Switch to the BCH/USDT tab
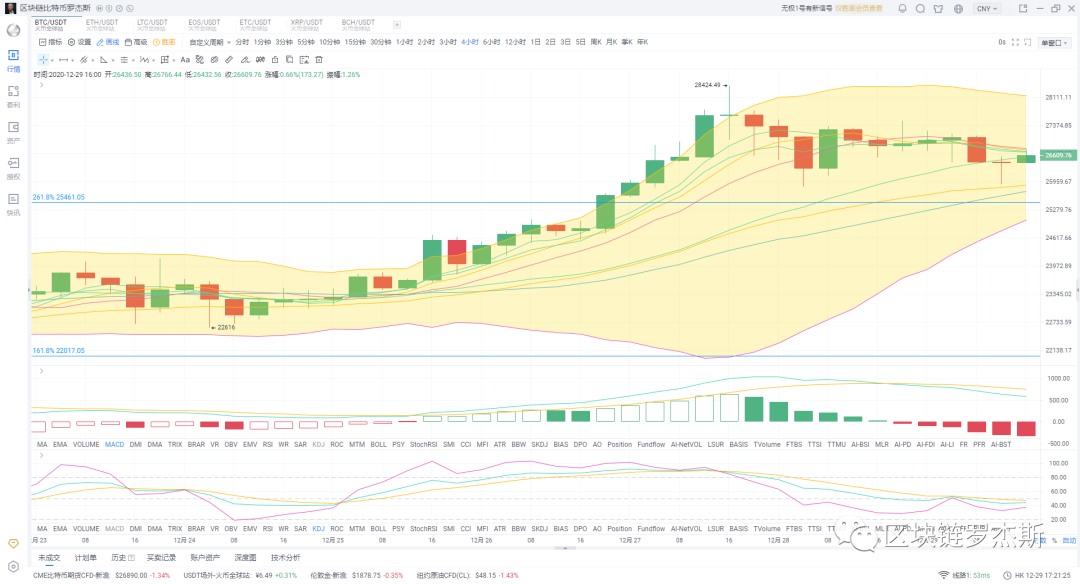The image size is (1080, 584). [358, 25]
